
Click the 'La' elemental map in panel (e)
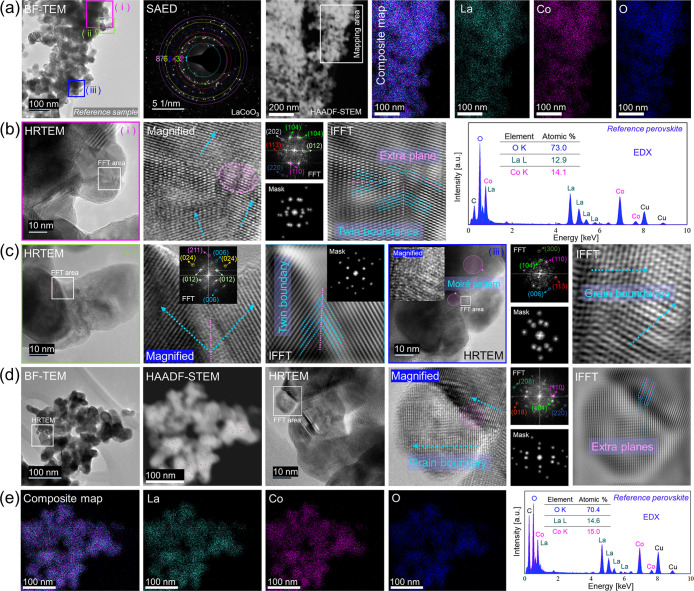203,540
